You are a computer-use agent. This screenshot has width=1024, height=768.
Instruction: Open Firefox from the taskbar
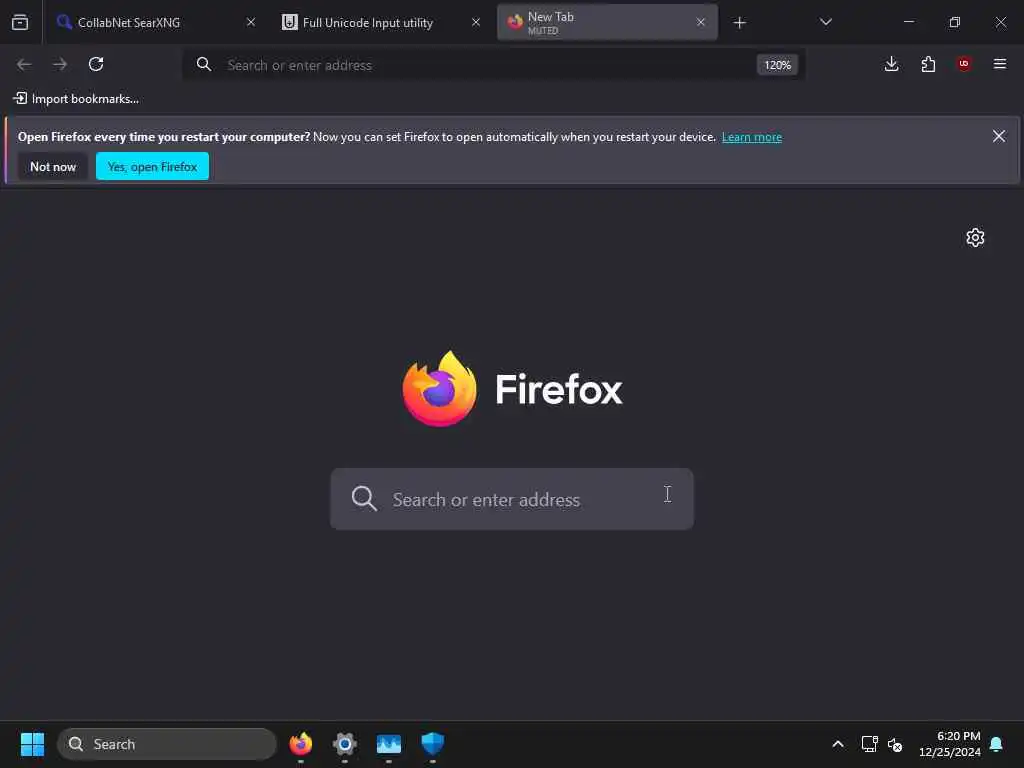[300, 744]
